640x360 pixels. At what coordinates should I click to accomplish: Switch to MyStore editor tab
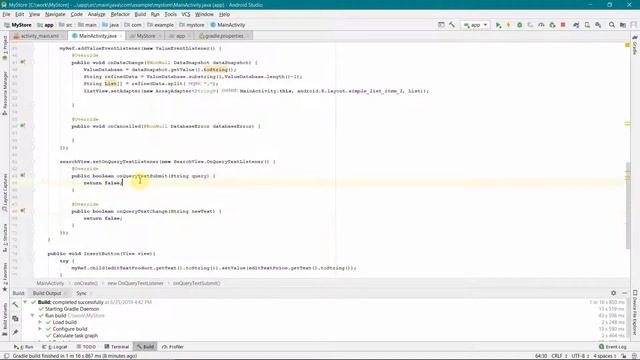click(x=145, y=36)
